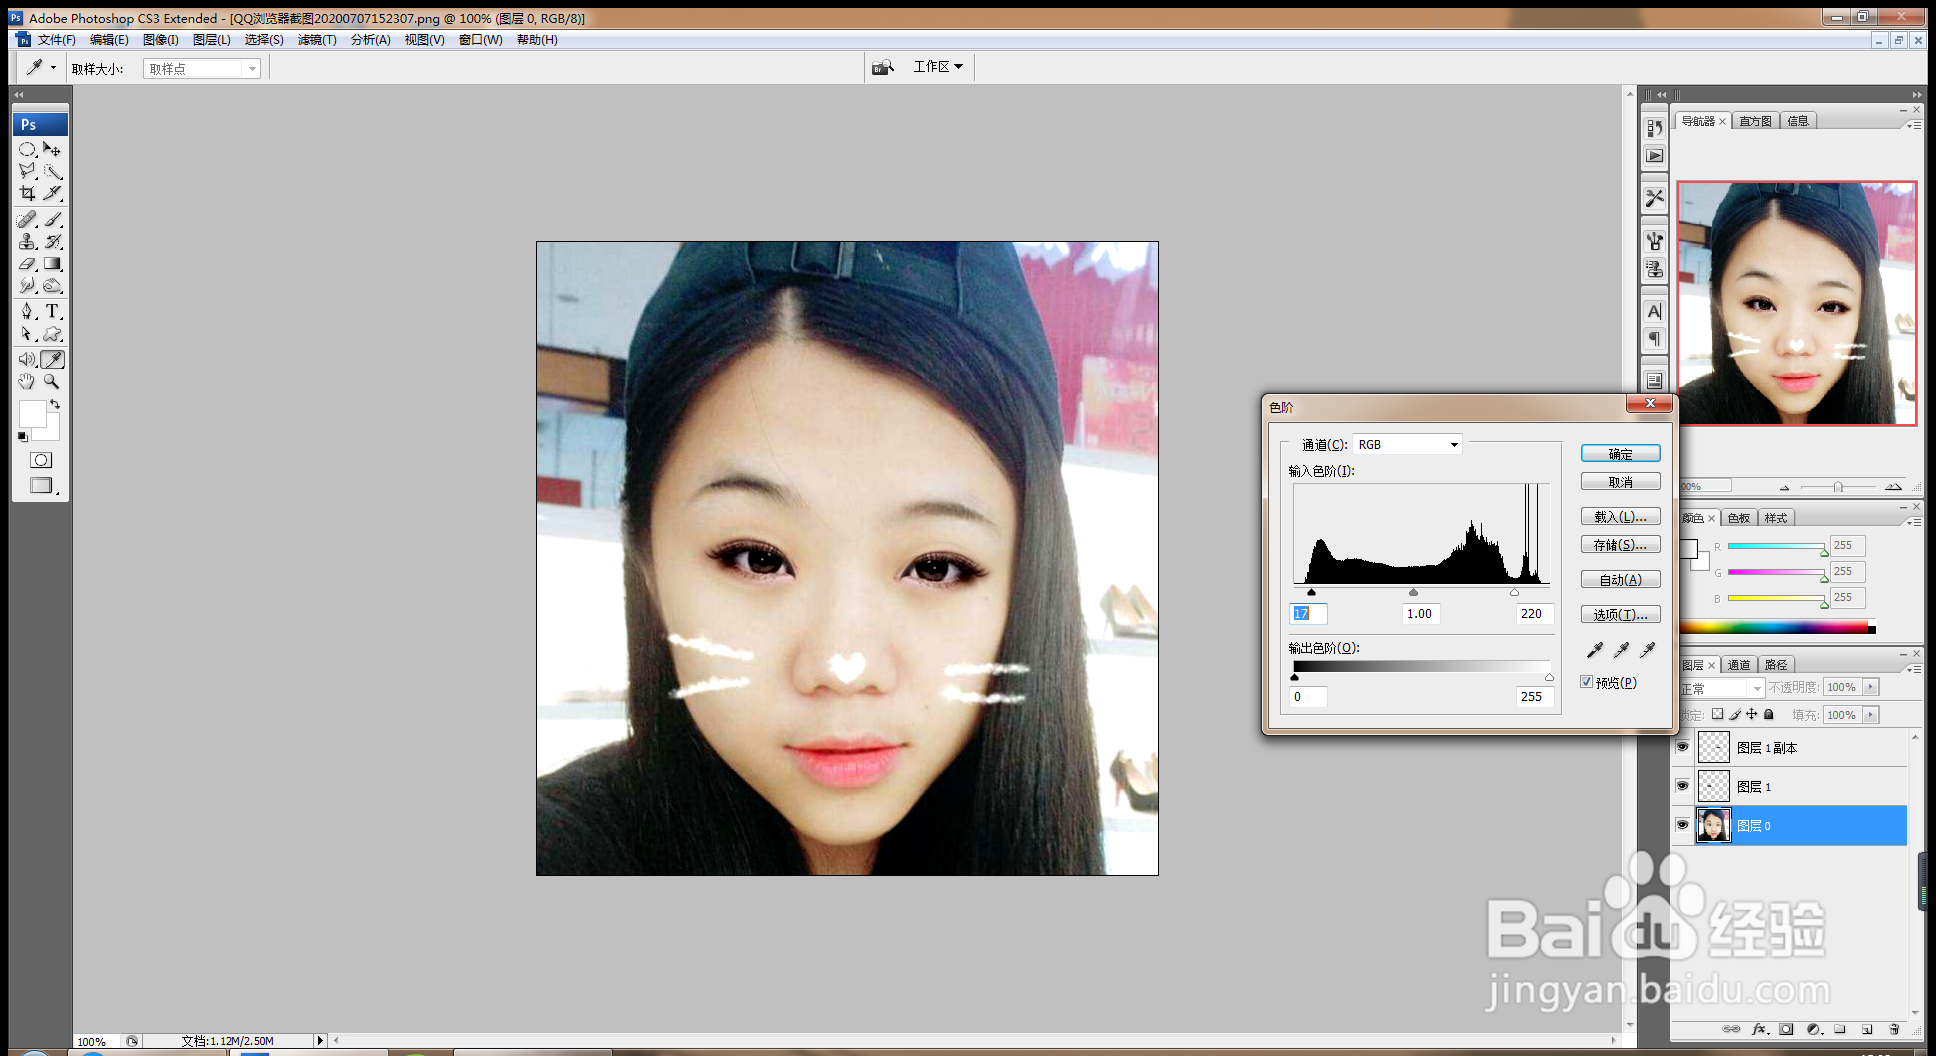Select the Eraser tool

click(27, 264)
